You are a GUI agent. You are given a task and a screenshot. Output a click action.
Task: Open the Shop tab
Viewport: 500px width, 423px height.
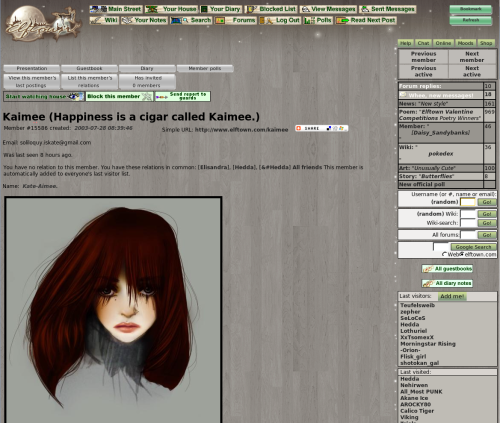(x=486, y=43)
